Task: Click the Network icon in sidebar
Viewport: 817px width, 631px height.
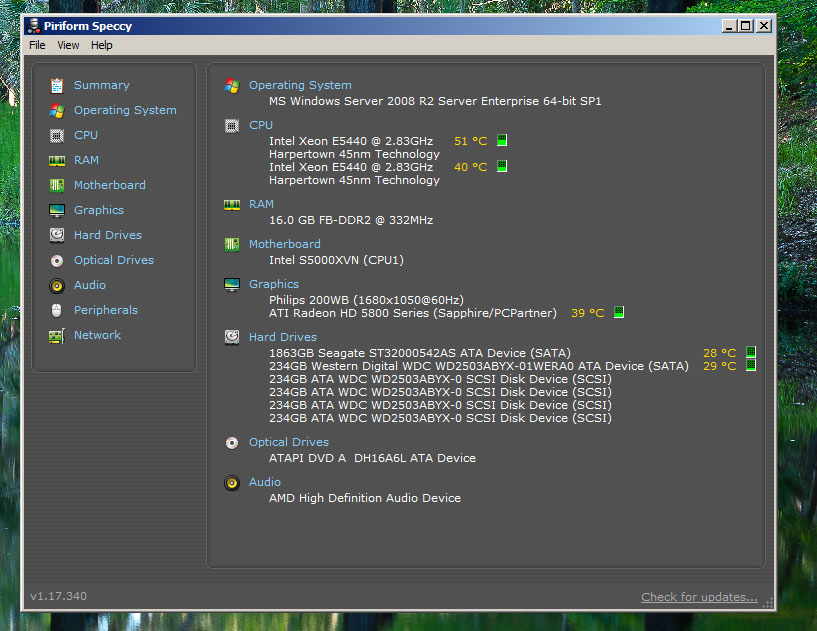Action: click(x=57, y=335)
